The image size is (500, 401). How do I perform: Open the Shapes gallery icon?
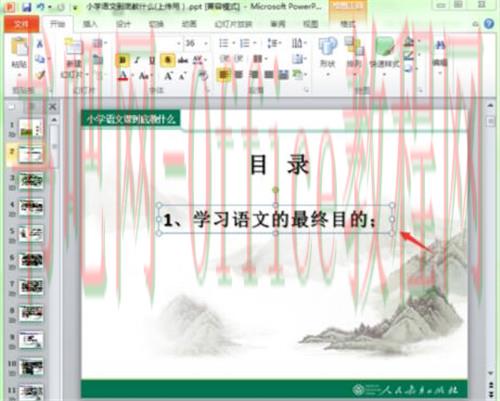point(327,46)
